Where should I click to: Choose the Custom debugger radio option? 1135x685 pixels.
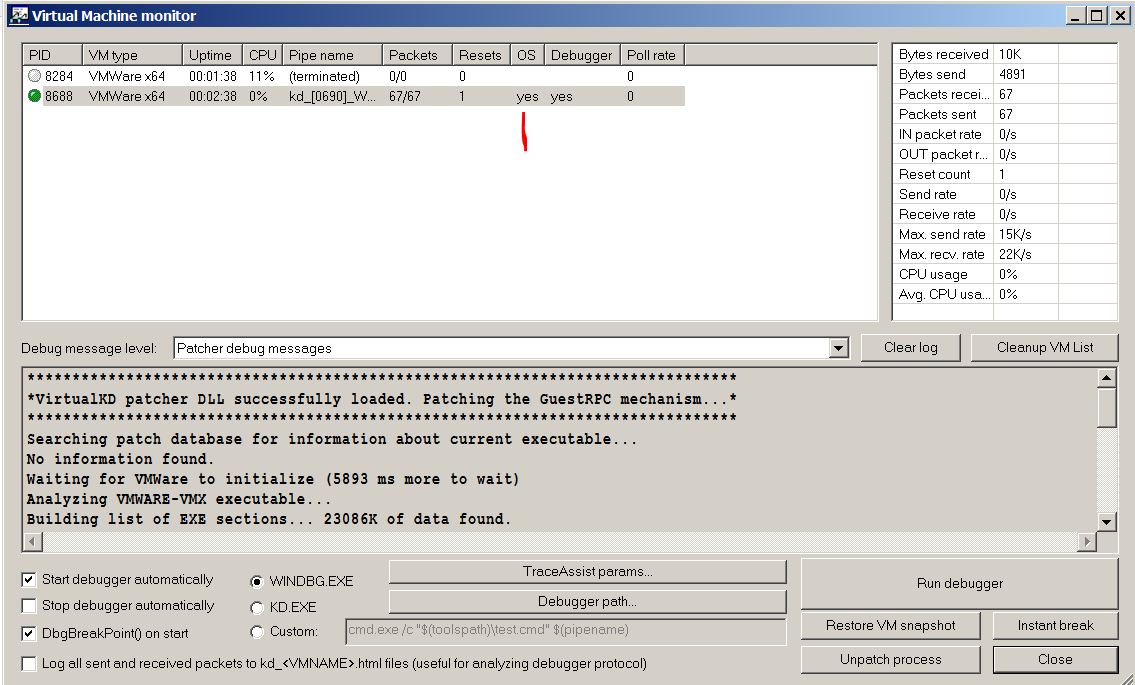(258, 632)
